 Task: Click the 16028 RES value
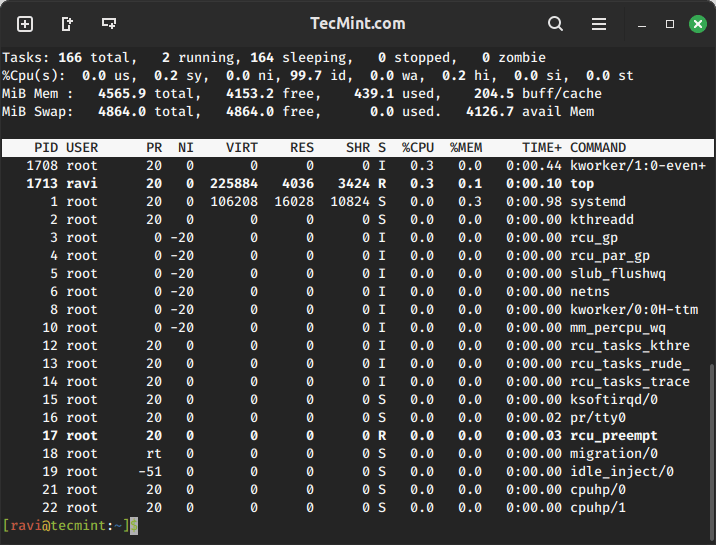click(x=294, y=202)
